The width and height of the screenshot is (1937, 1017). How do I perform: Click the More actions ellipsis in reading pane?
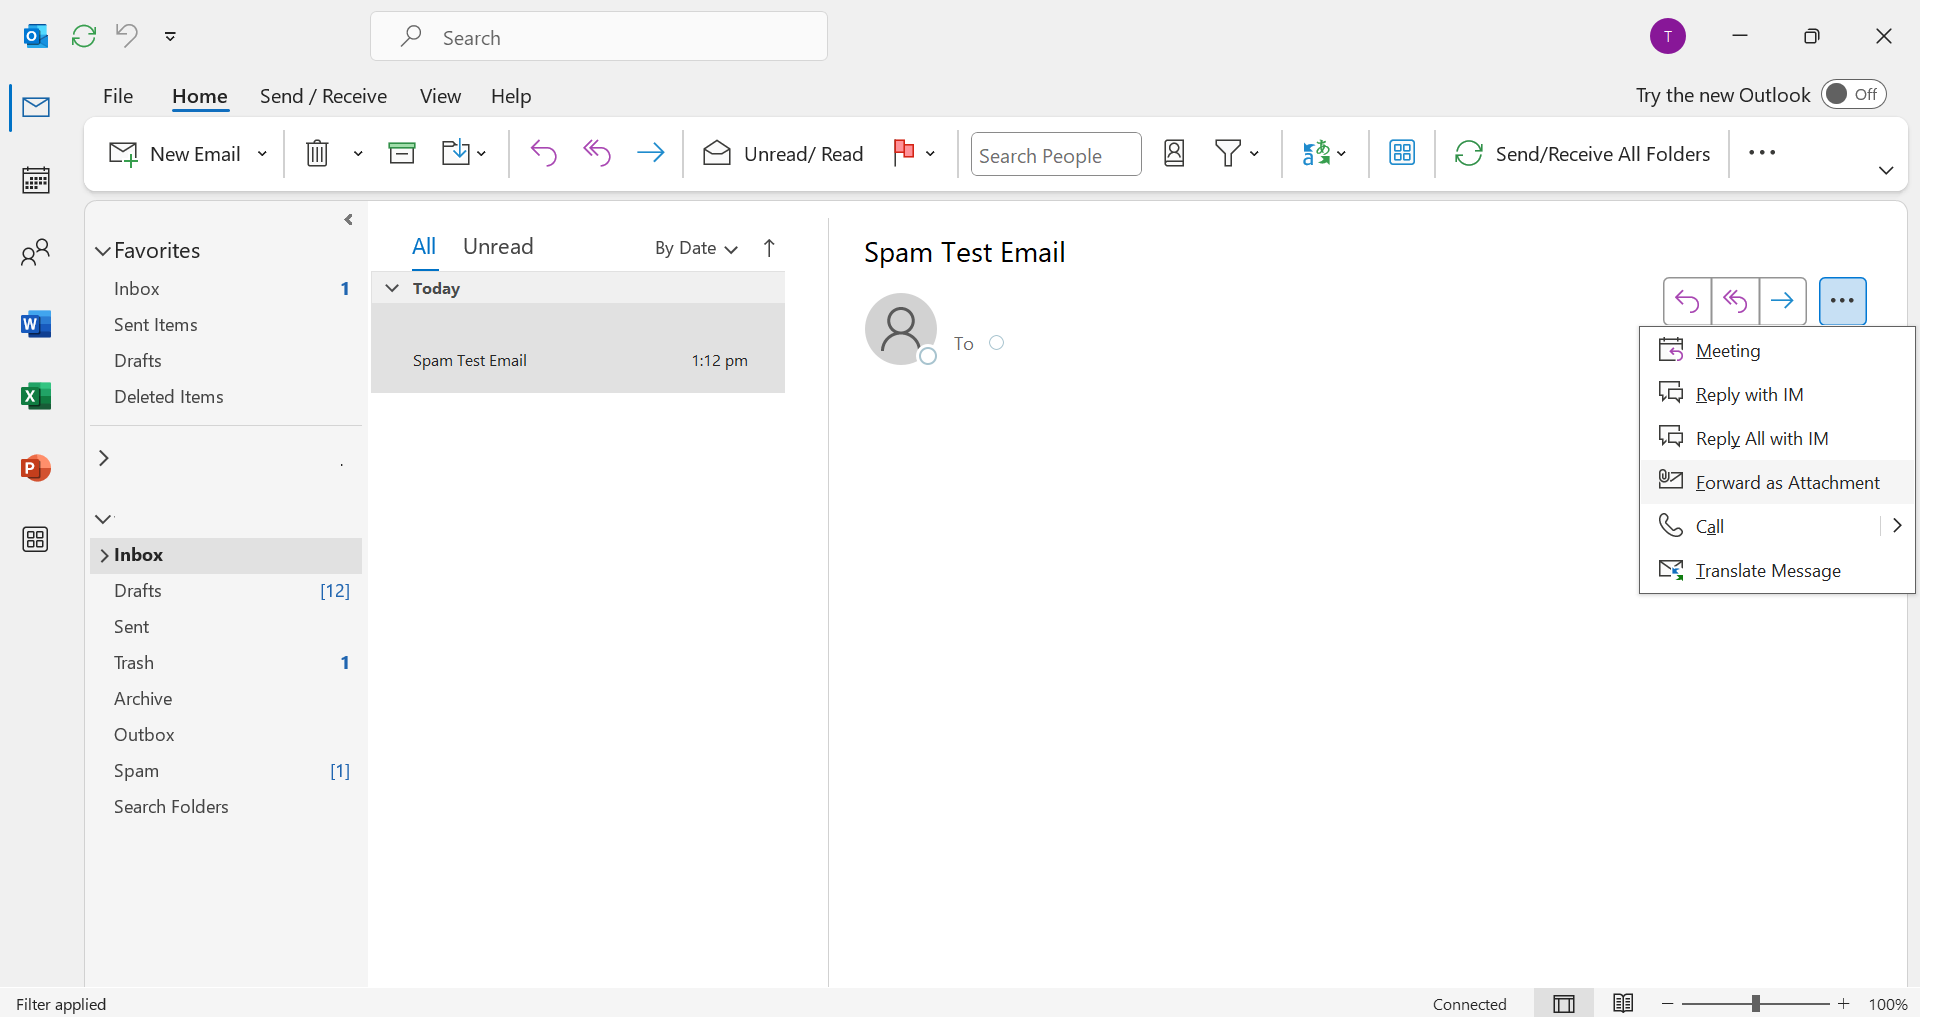tap(1843, 301)
